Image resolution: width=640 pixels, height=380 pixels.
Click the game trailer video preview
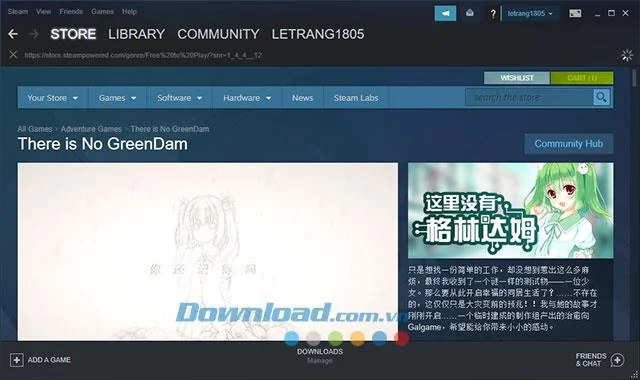[208, 251]
